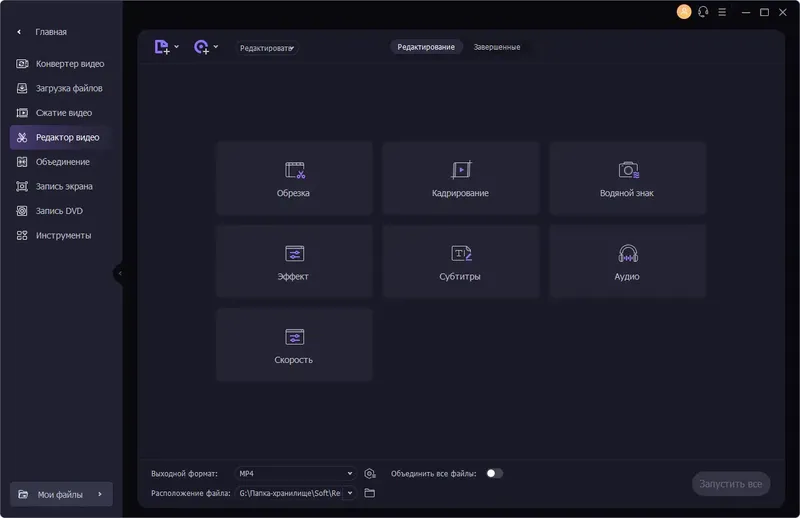Switch to Завершенные tab
The height and width of the screenshot is (518, 800).
(496, 47)
